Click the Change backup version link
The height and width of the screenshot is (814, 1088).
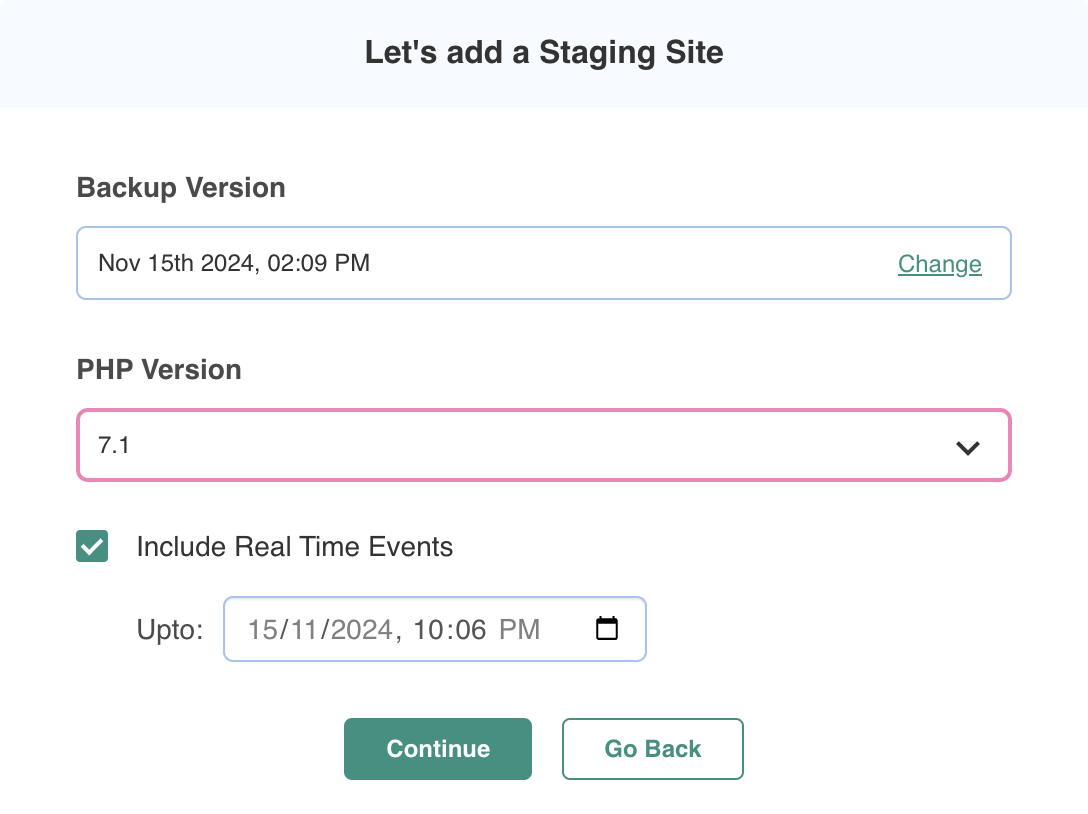coord(940,264)
